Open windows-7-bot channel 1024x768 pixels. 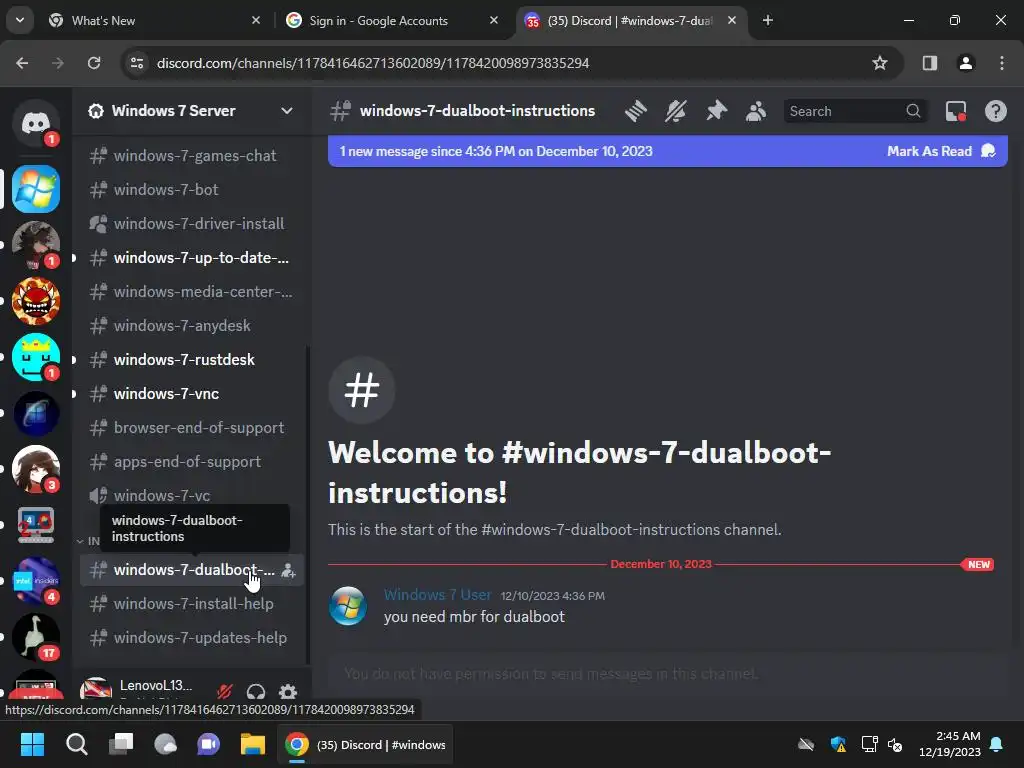tap(191, 189)
